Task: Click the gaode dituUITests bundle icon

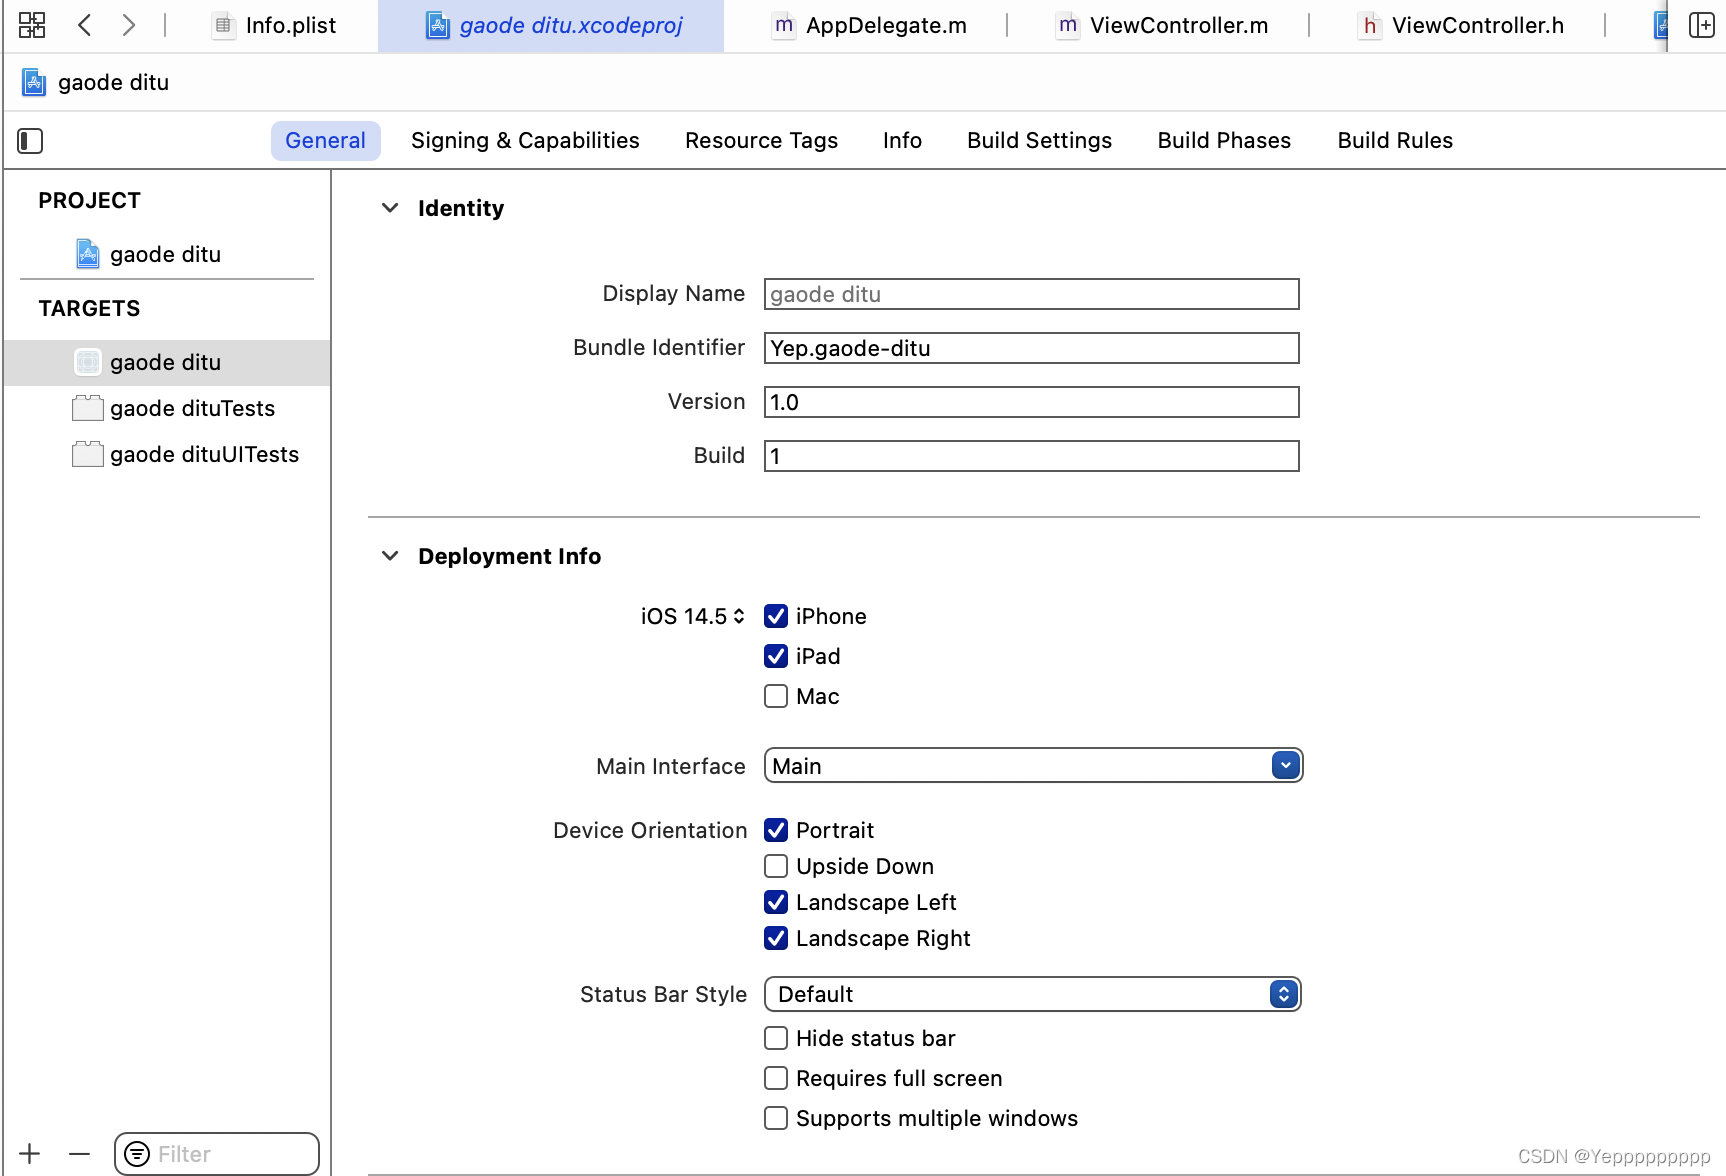Action: [x=88, y=454]
